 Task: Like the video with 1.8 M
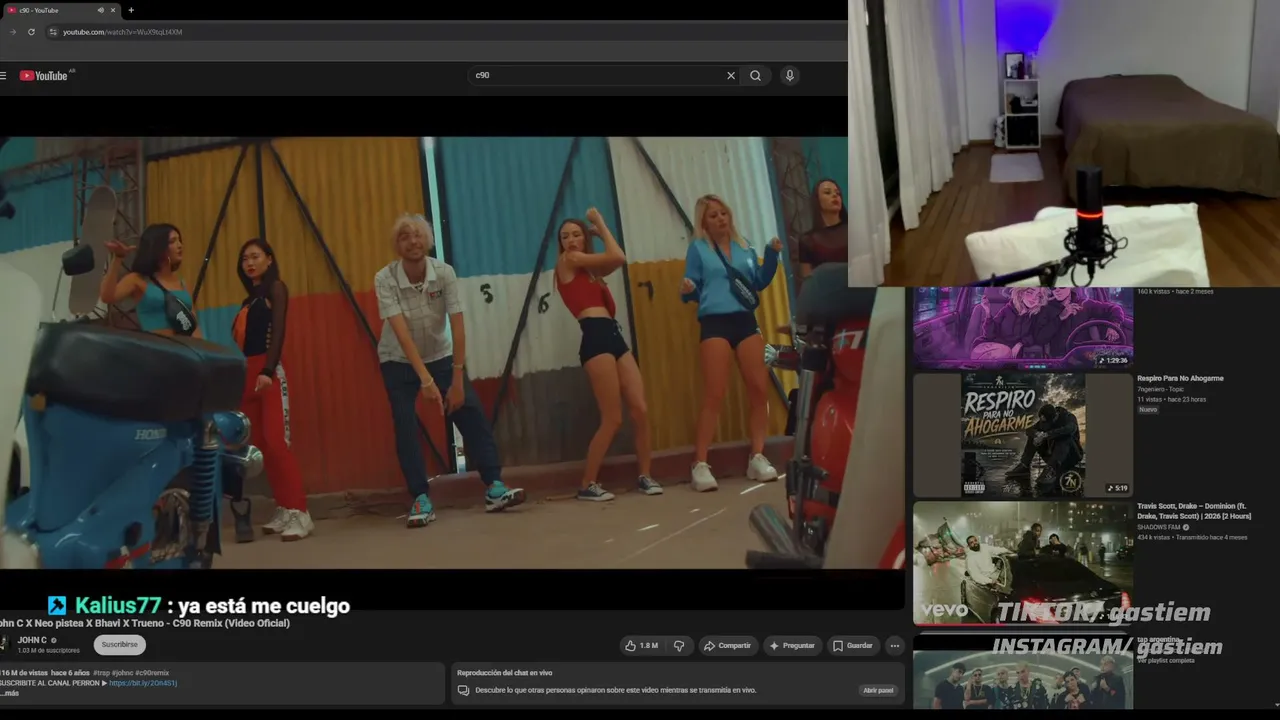click(641, 646)
